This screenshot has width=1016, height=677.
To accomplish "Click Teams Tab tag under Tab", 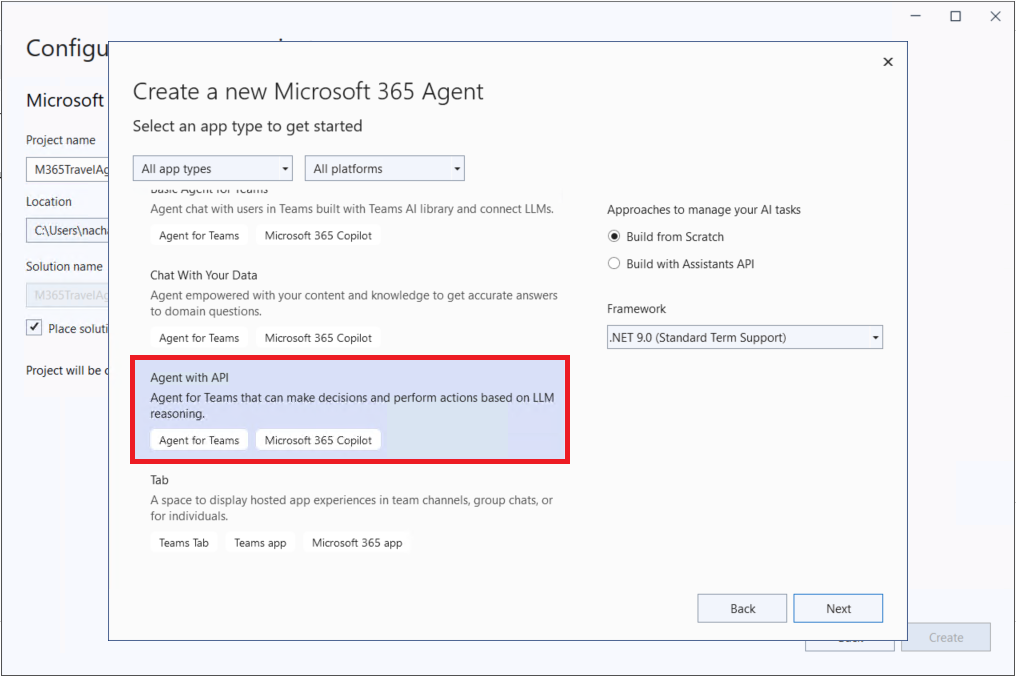I will 184,543.
